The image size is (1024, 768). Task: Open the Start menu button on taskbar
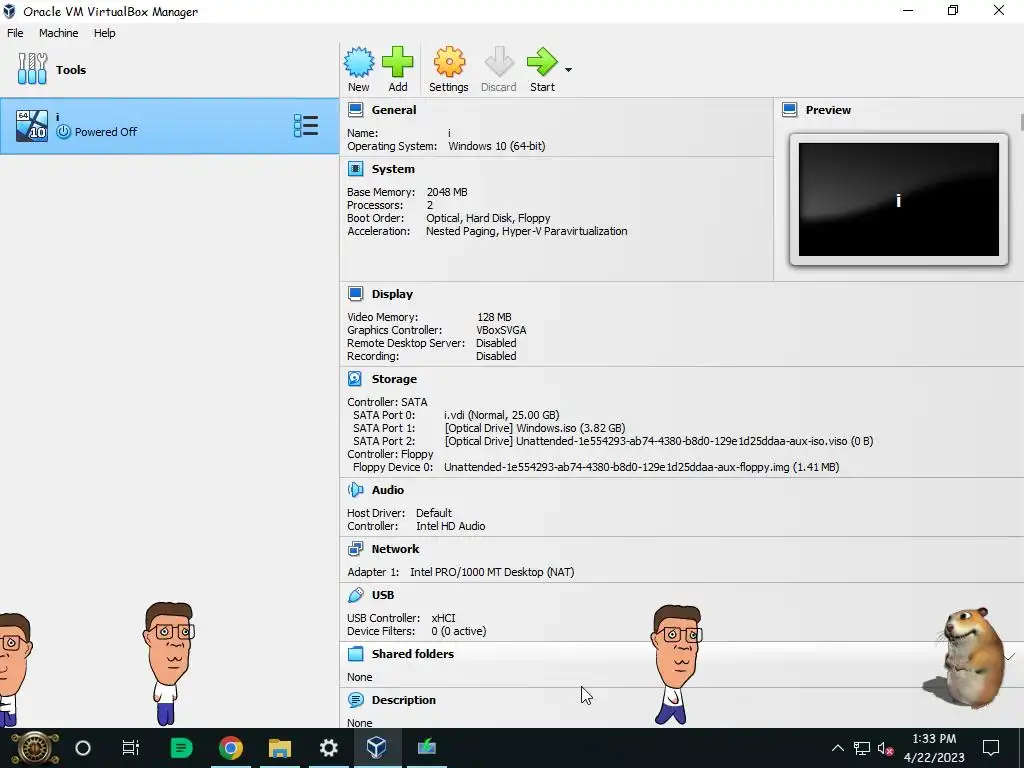point(34,748)
